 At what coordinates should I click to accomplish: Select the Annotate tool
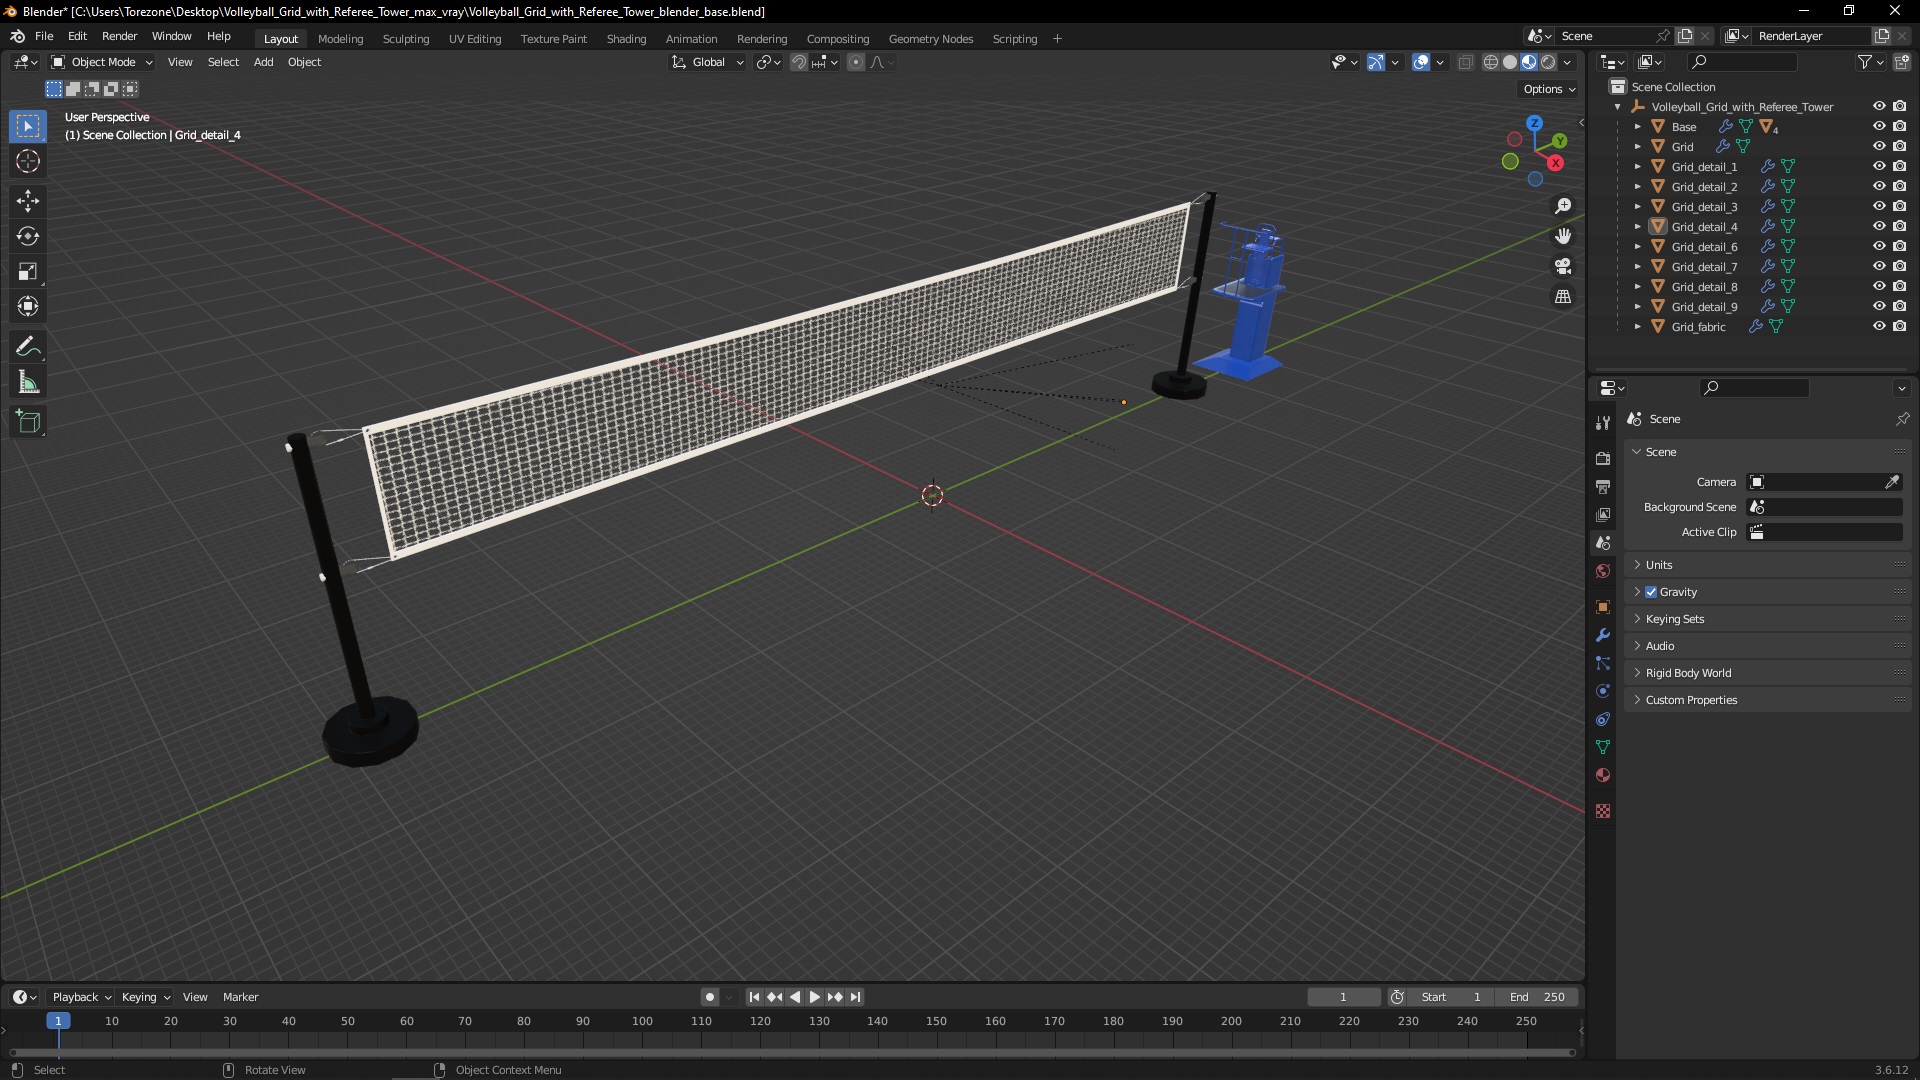point(28,347)
